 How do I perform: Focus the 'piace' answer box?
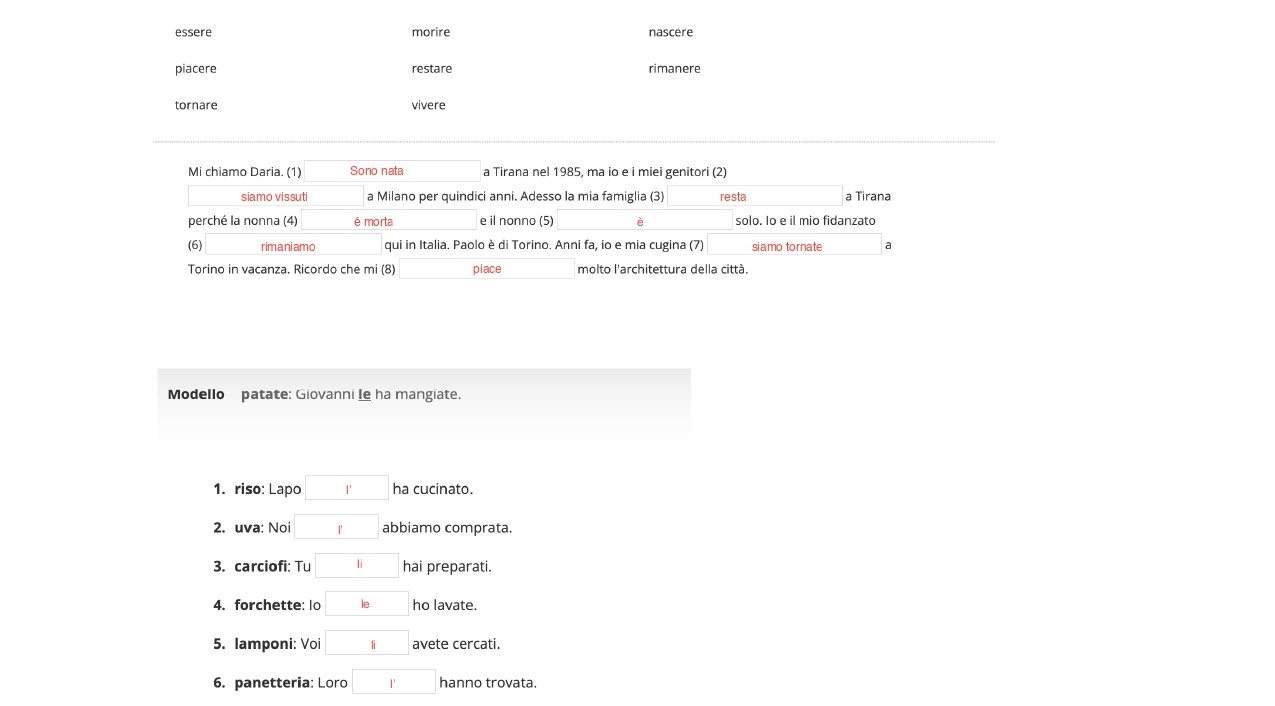pos(487,269)
